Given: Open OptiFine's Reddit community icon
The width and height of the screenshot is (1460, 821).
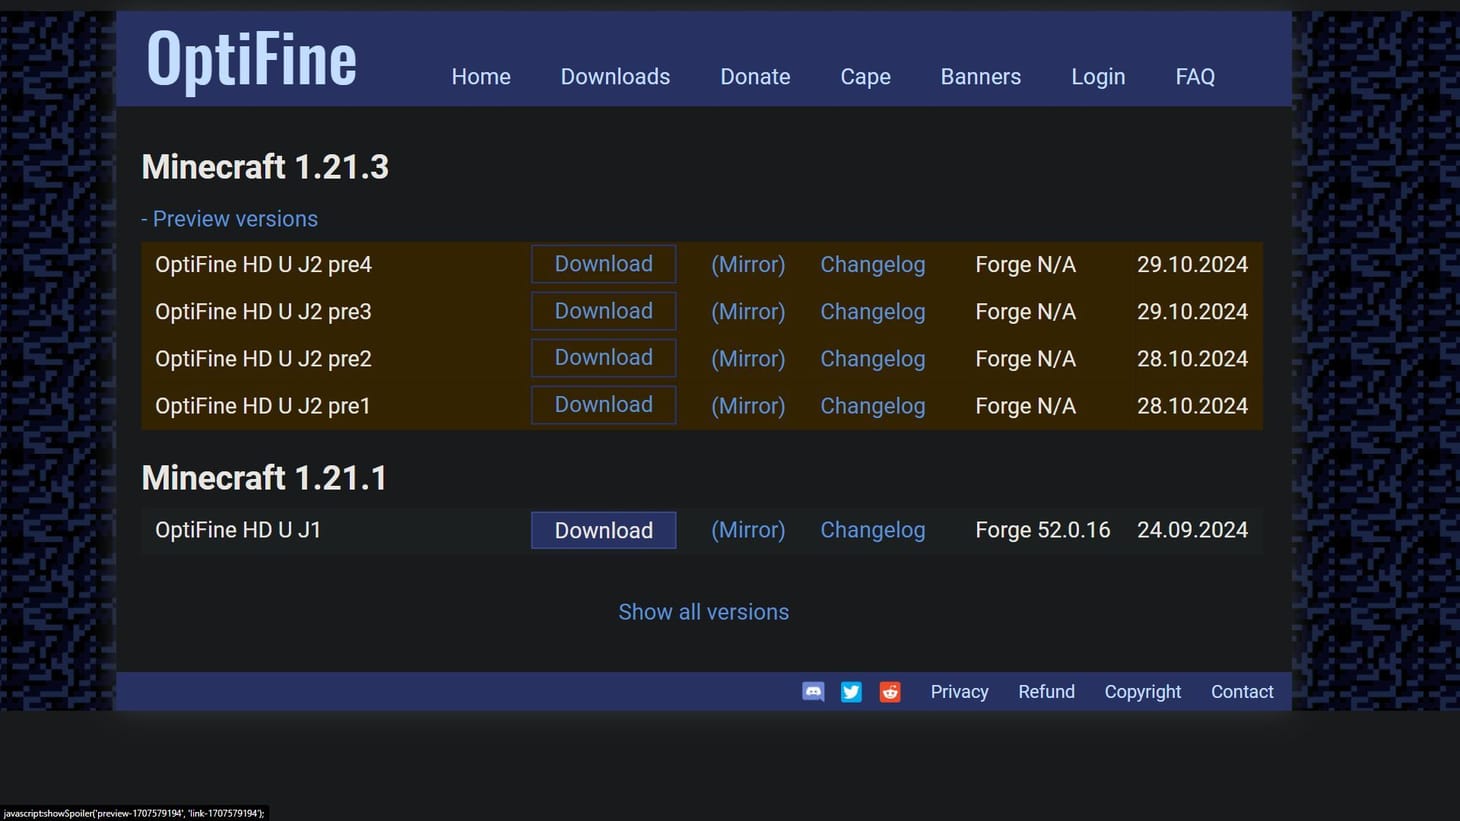Looking at the screenshot, I should coord(889,691).
